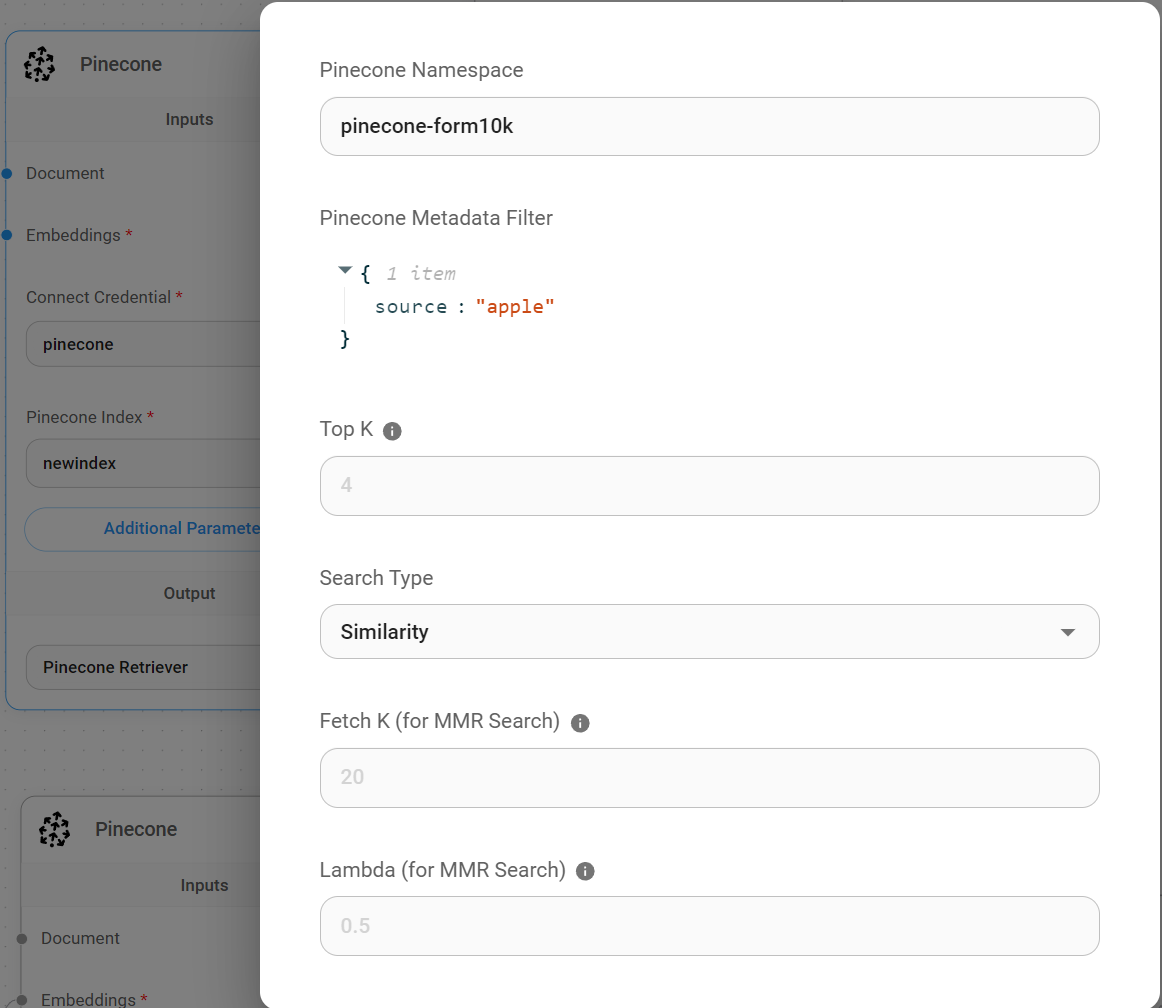Click the Fetch K input field
The height and width of the screenshot is (1008, 1162).
[709, 778]
